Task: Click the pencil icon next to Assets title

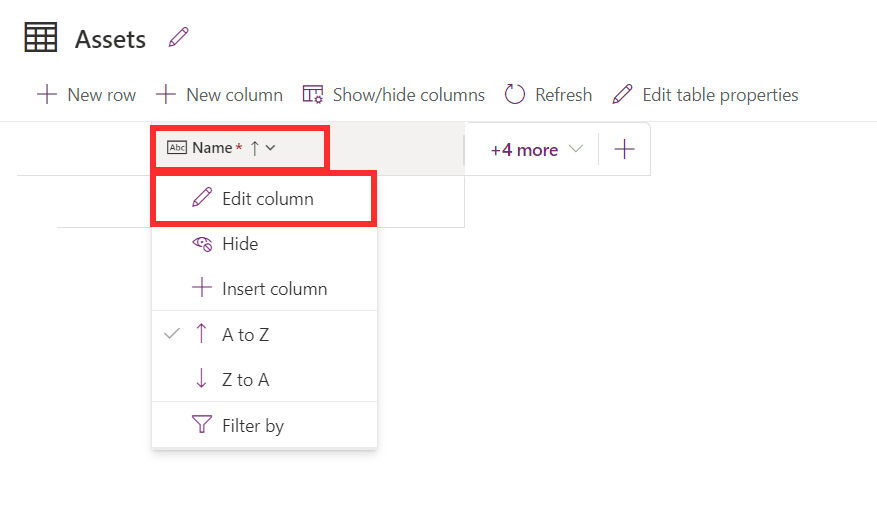Action: (x=178, y=37)
